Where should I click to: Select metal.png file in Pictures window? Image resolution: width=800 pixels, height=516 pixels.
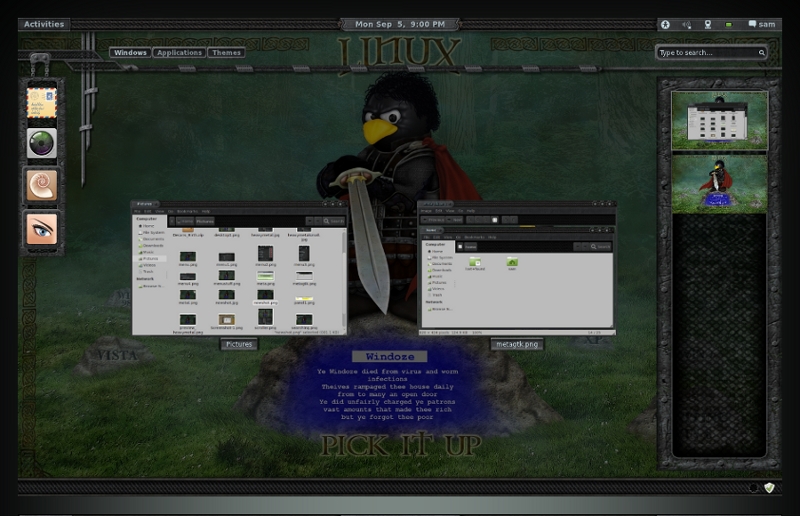point(188,297)
